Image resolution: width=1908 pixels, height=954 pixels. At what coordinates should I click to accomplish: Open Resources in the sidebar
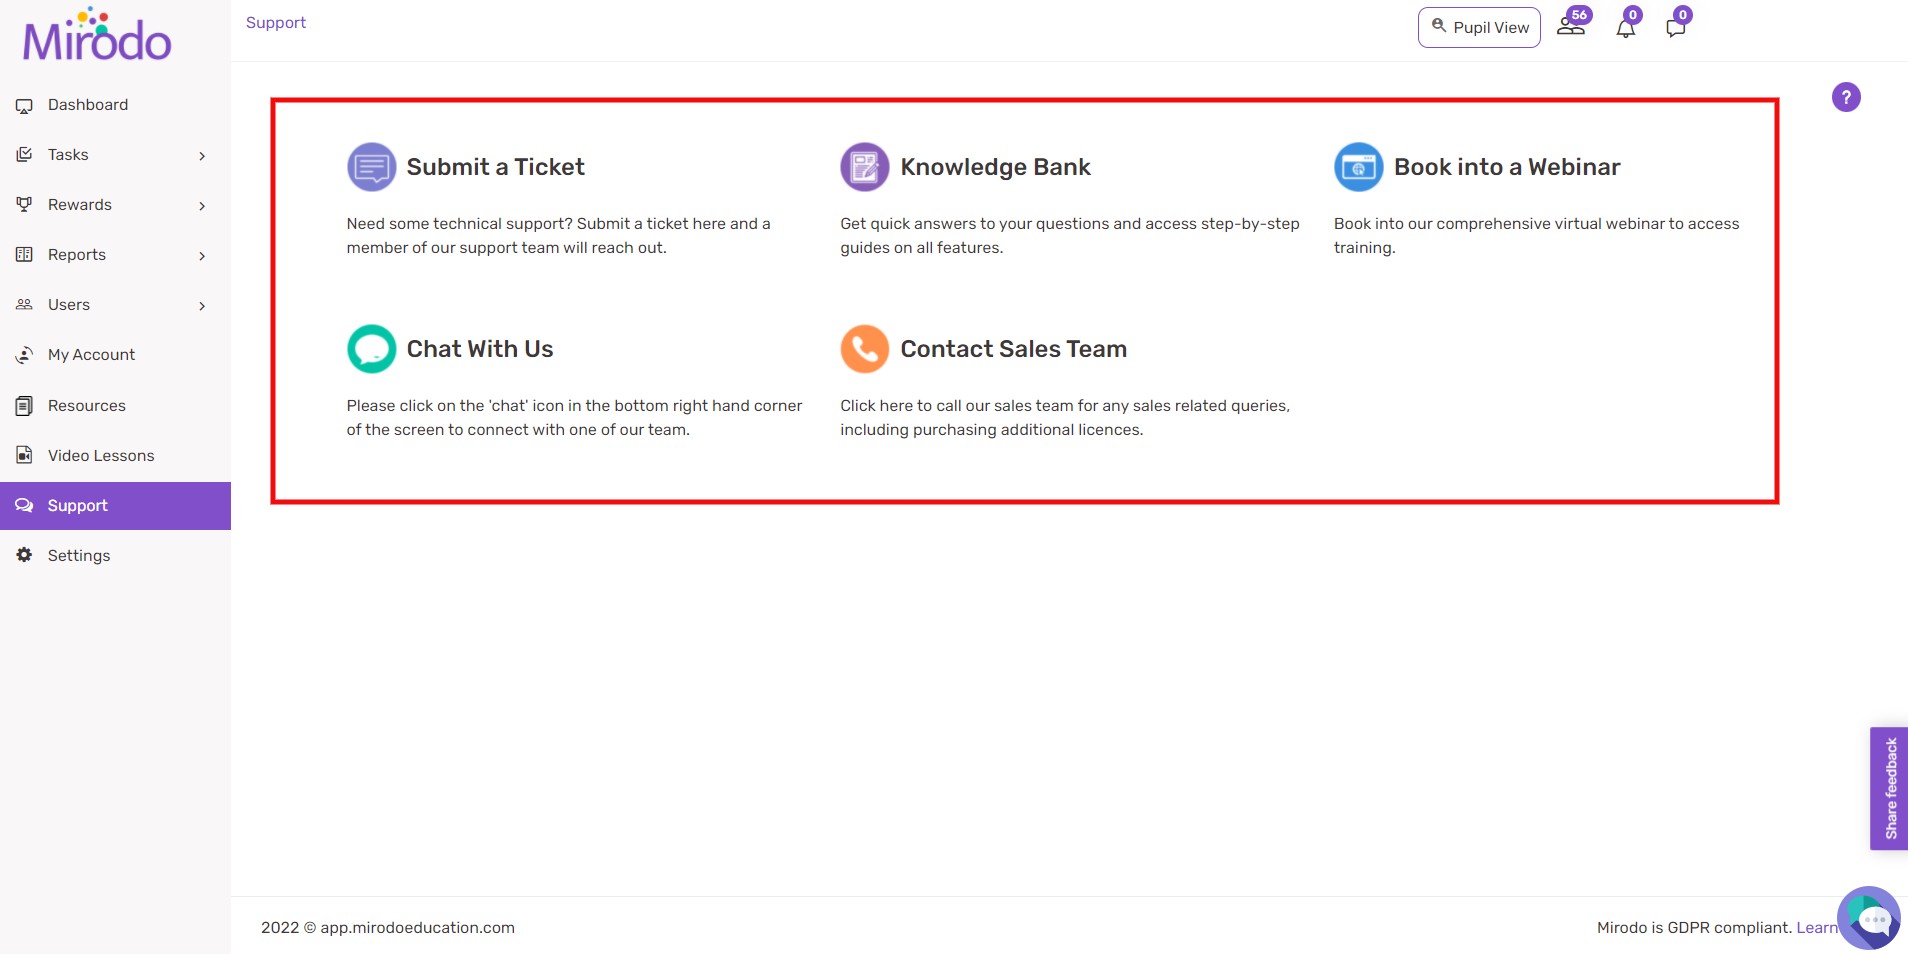click(x=115, y=405)
